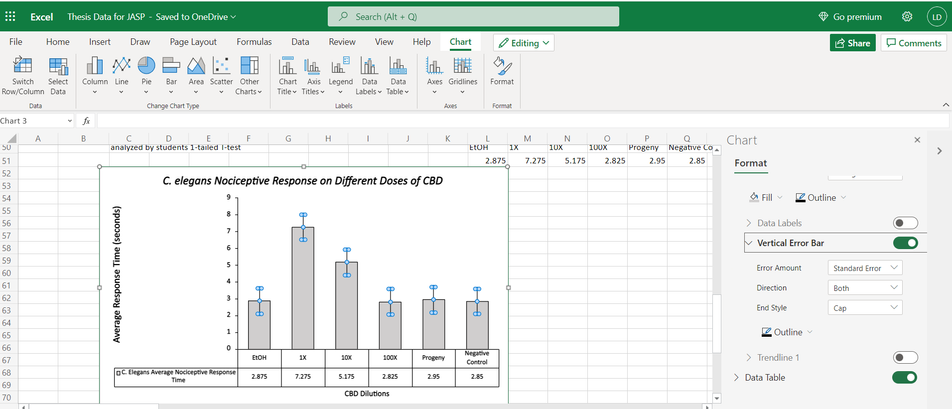Disable the Vertical Error Bar toggle
Image resolution: width=952 pixels, height=409 pixels.
pos(905,243)
